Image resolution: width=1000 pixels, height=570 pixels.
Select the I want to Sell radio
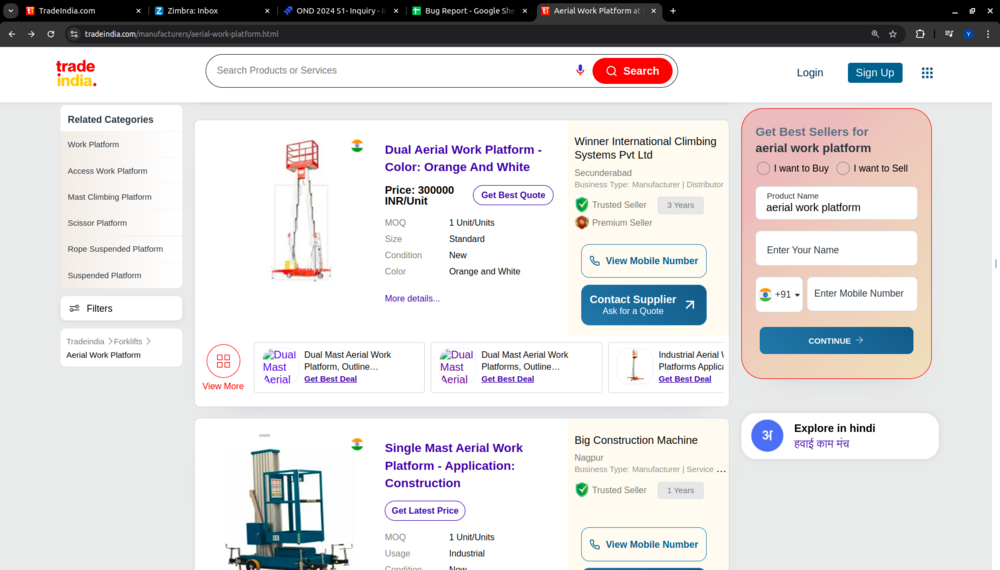tap(843, 168)
